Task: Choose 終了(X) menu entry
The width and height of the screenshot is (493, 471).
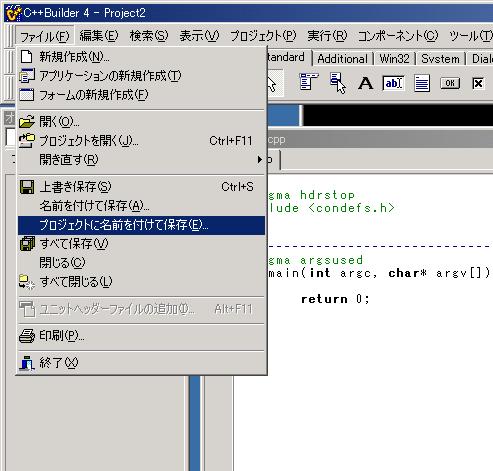Action: click(x=141, y=363)
